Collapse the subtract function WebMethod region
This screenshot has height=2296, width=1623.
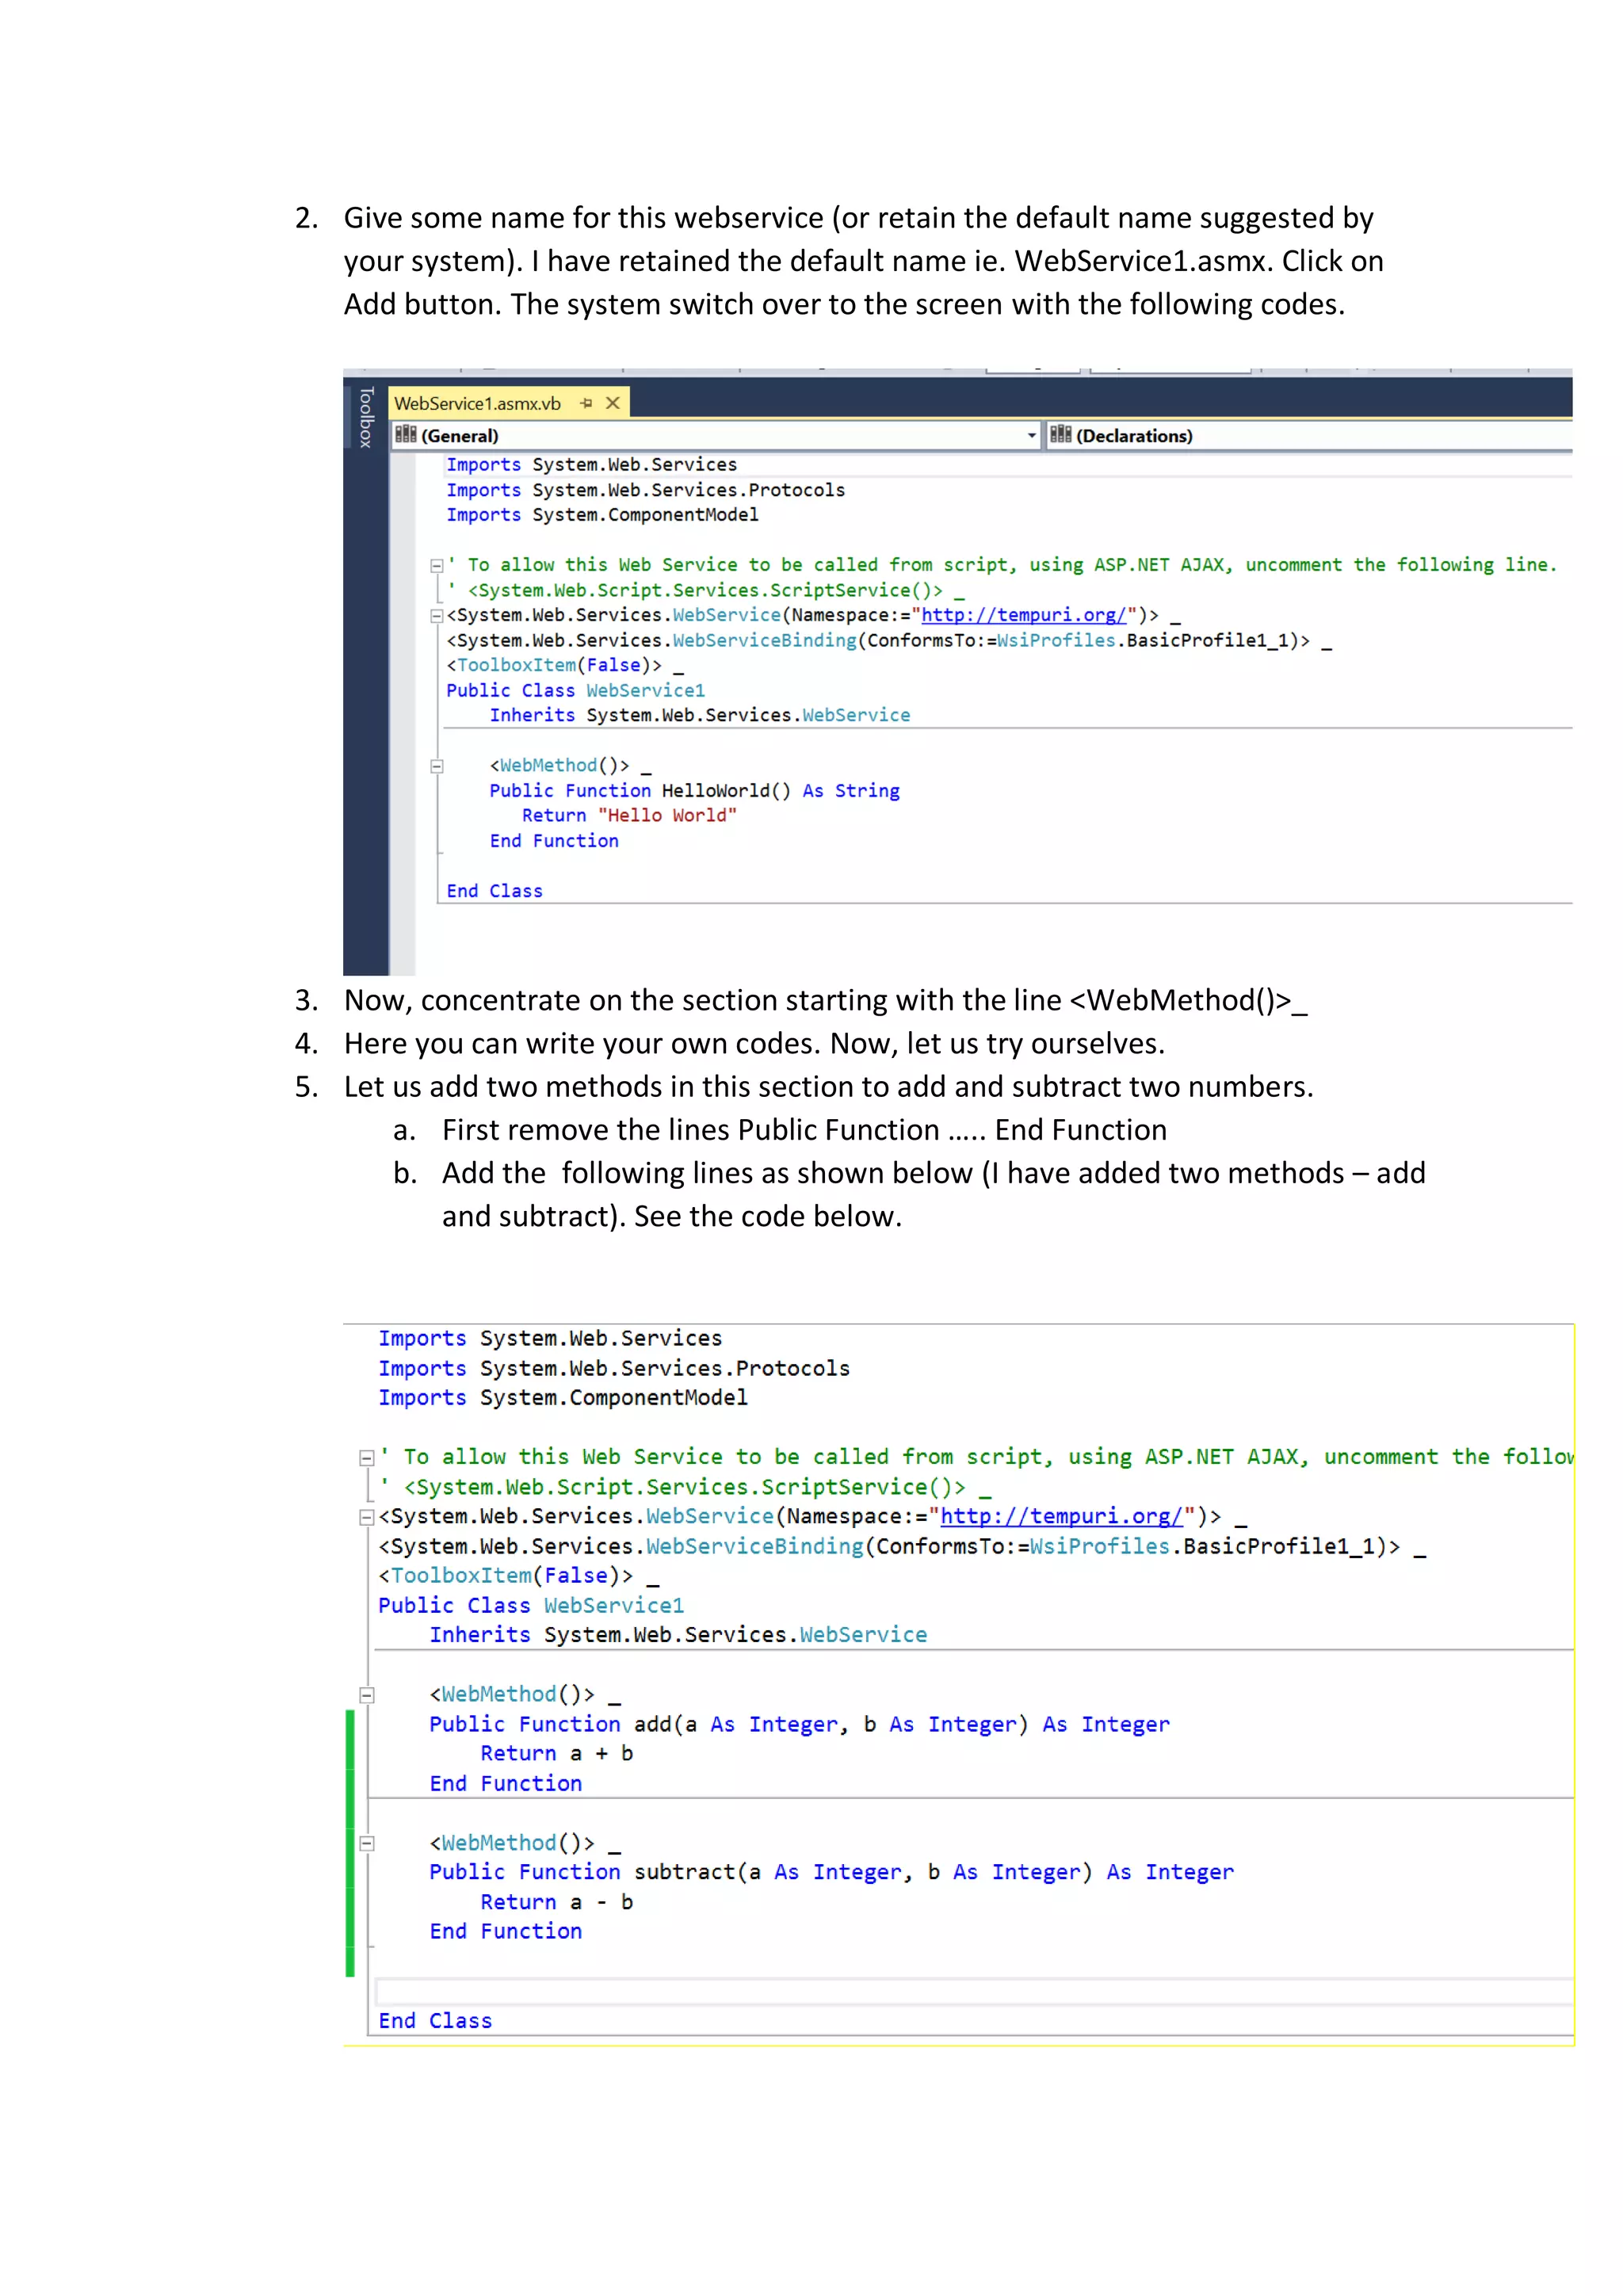pos(367,1844)
